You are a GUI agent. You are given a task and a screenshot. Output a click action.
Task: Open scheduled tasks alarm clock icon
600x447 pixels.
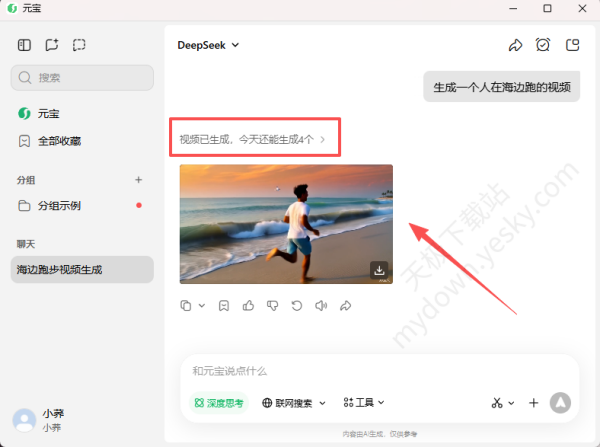click(x=543, y=45)
